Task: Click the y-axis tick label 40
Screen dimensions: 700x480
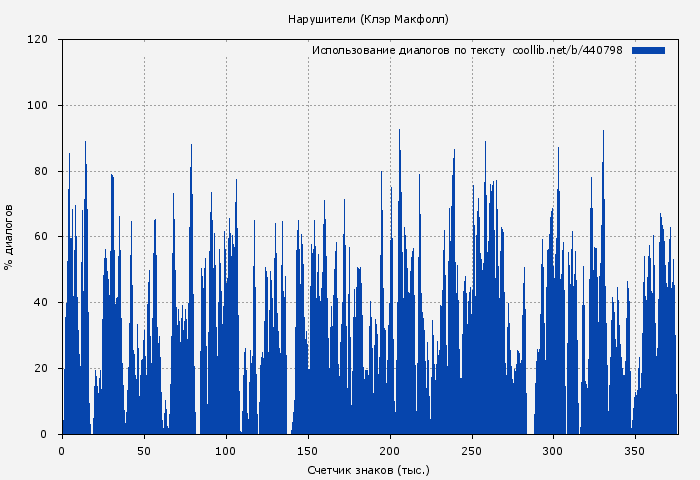Action: click(x=41, y=303)
